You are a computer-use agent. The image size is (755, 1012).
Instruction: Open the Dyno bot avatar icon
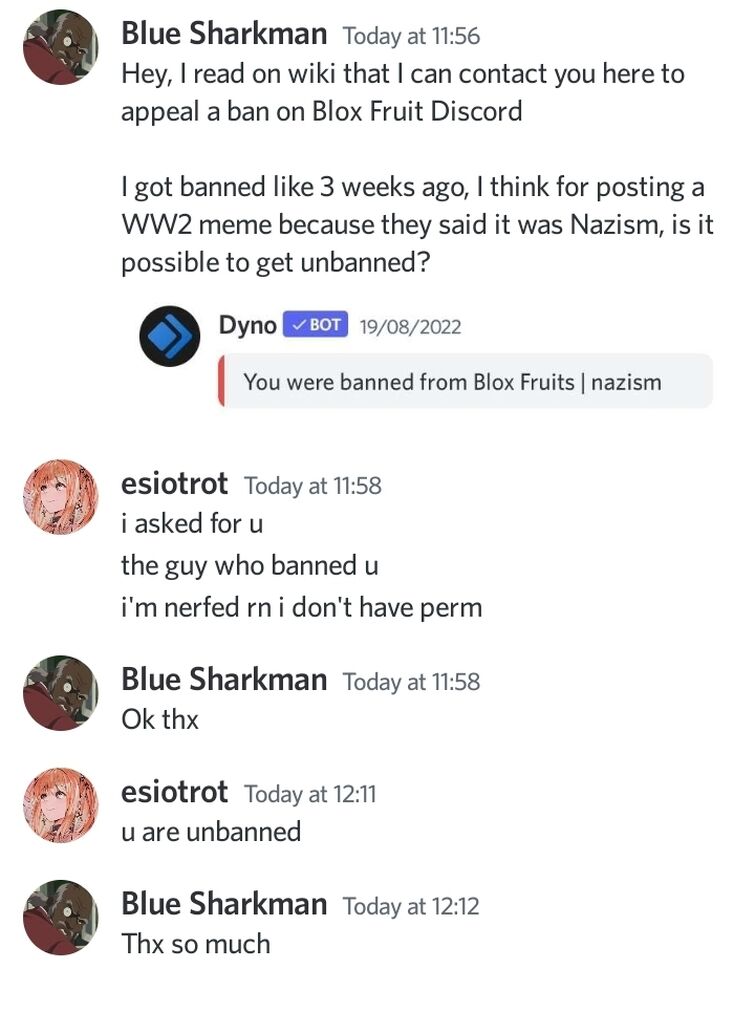coord(169,336)
